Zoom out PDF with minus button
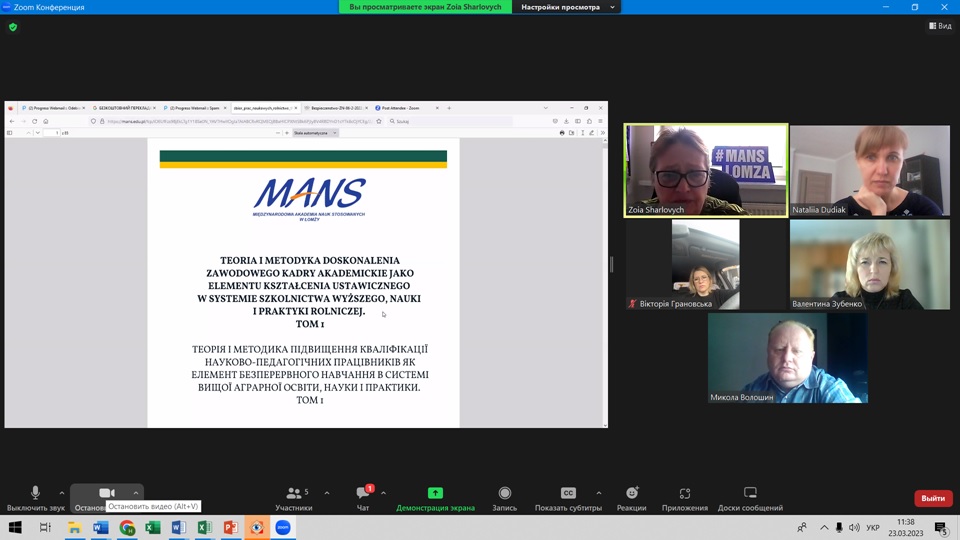This screenshot has height=540, width=960. pyautogui.click(x=277, y=133)
